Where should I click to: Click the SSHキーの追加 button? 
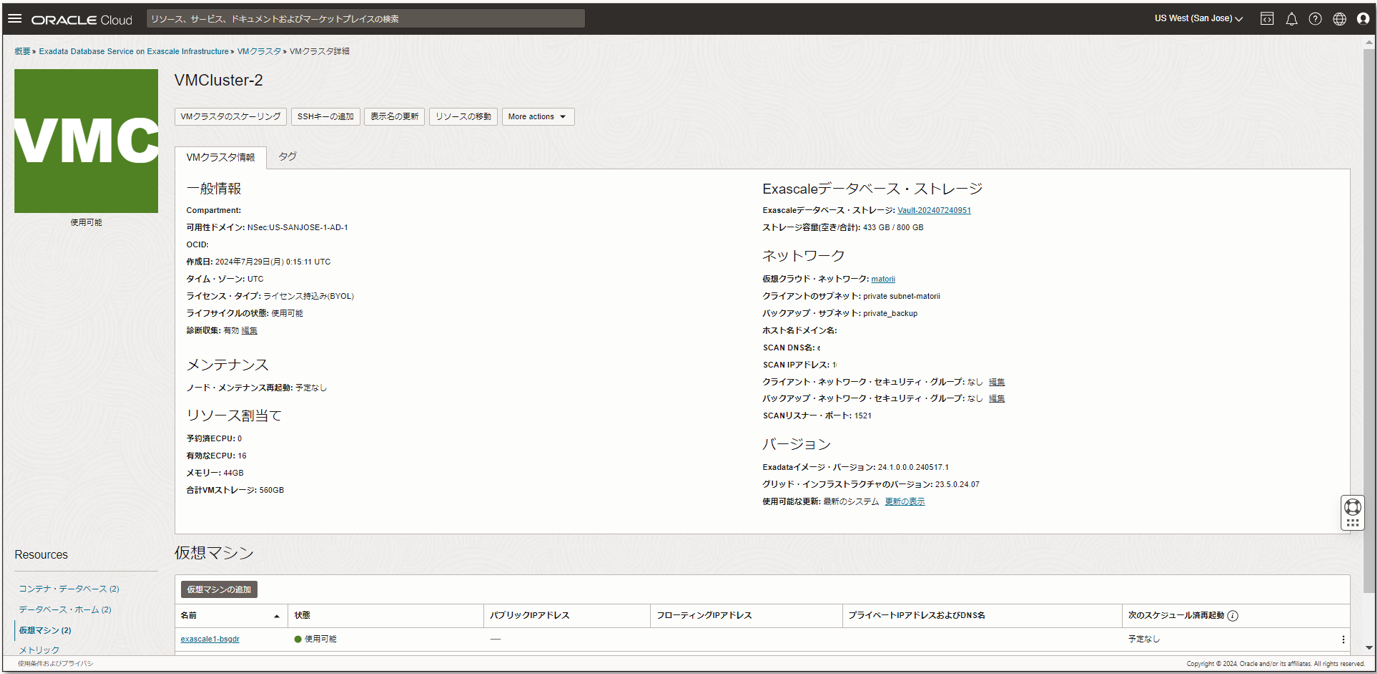click(326, 117)
